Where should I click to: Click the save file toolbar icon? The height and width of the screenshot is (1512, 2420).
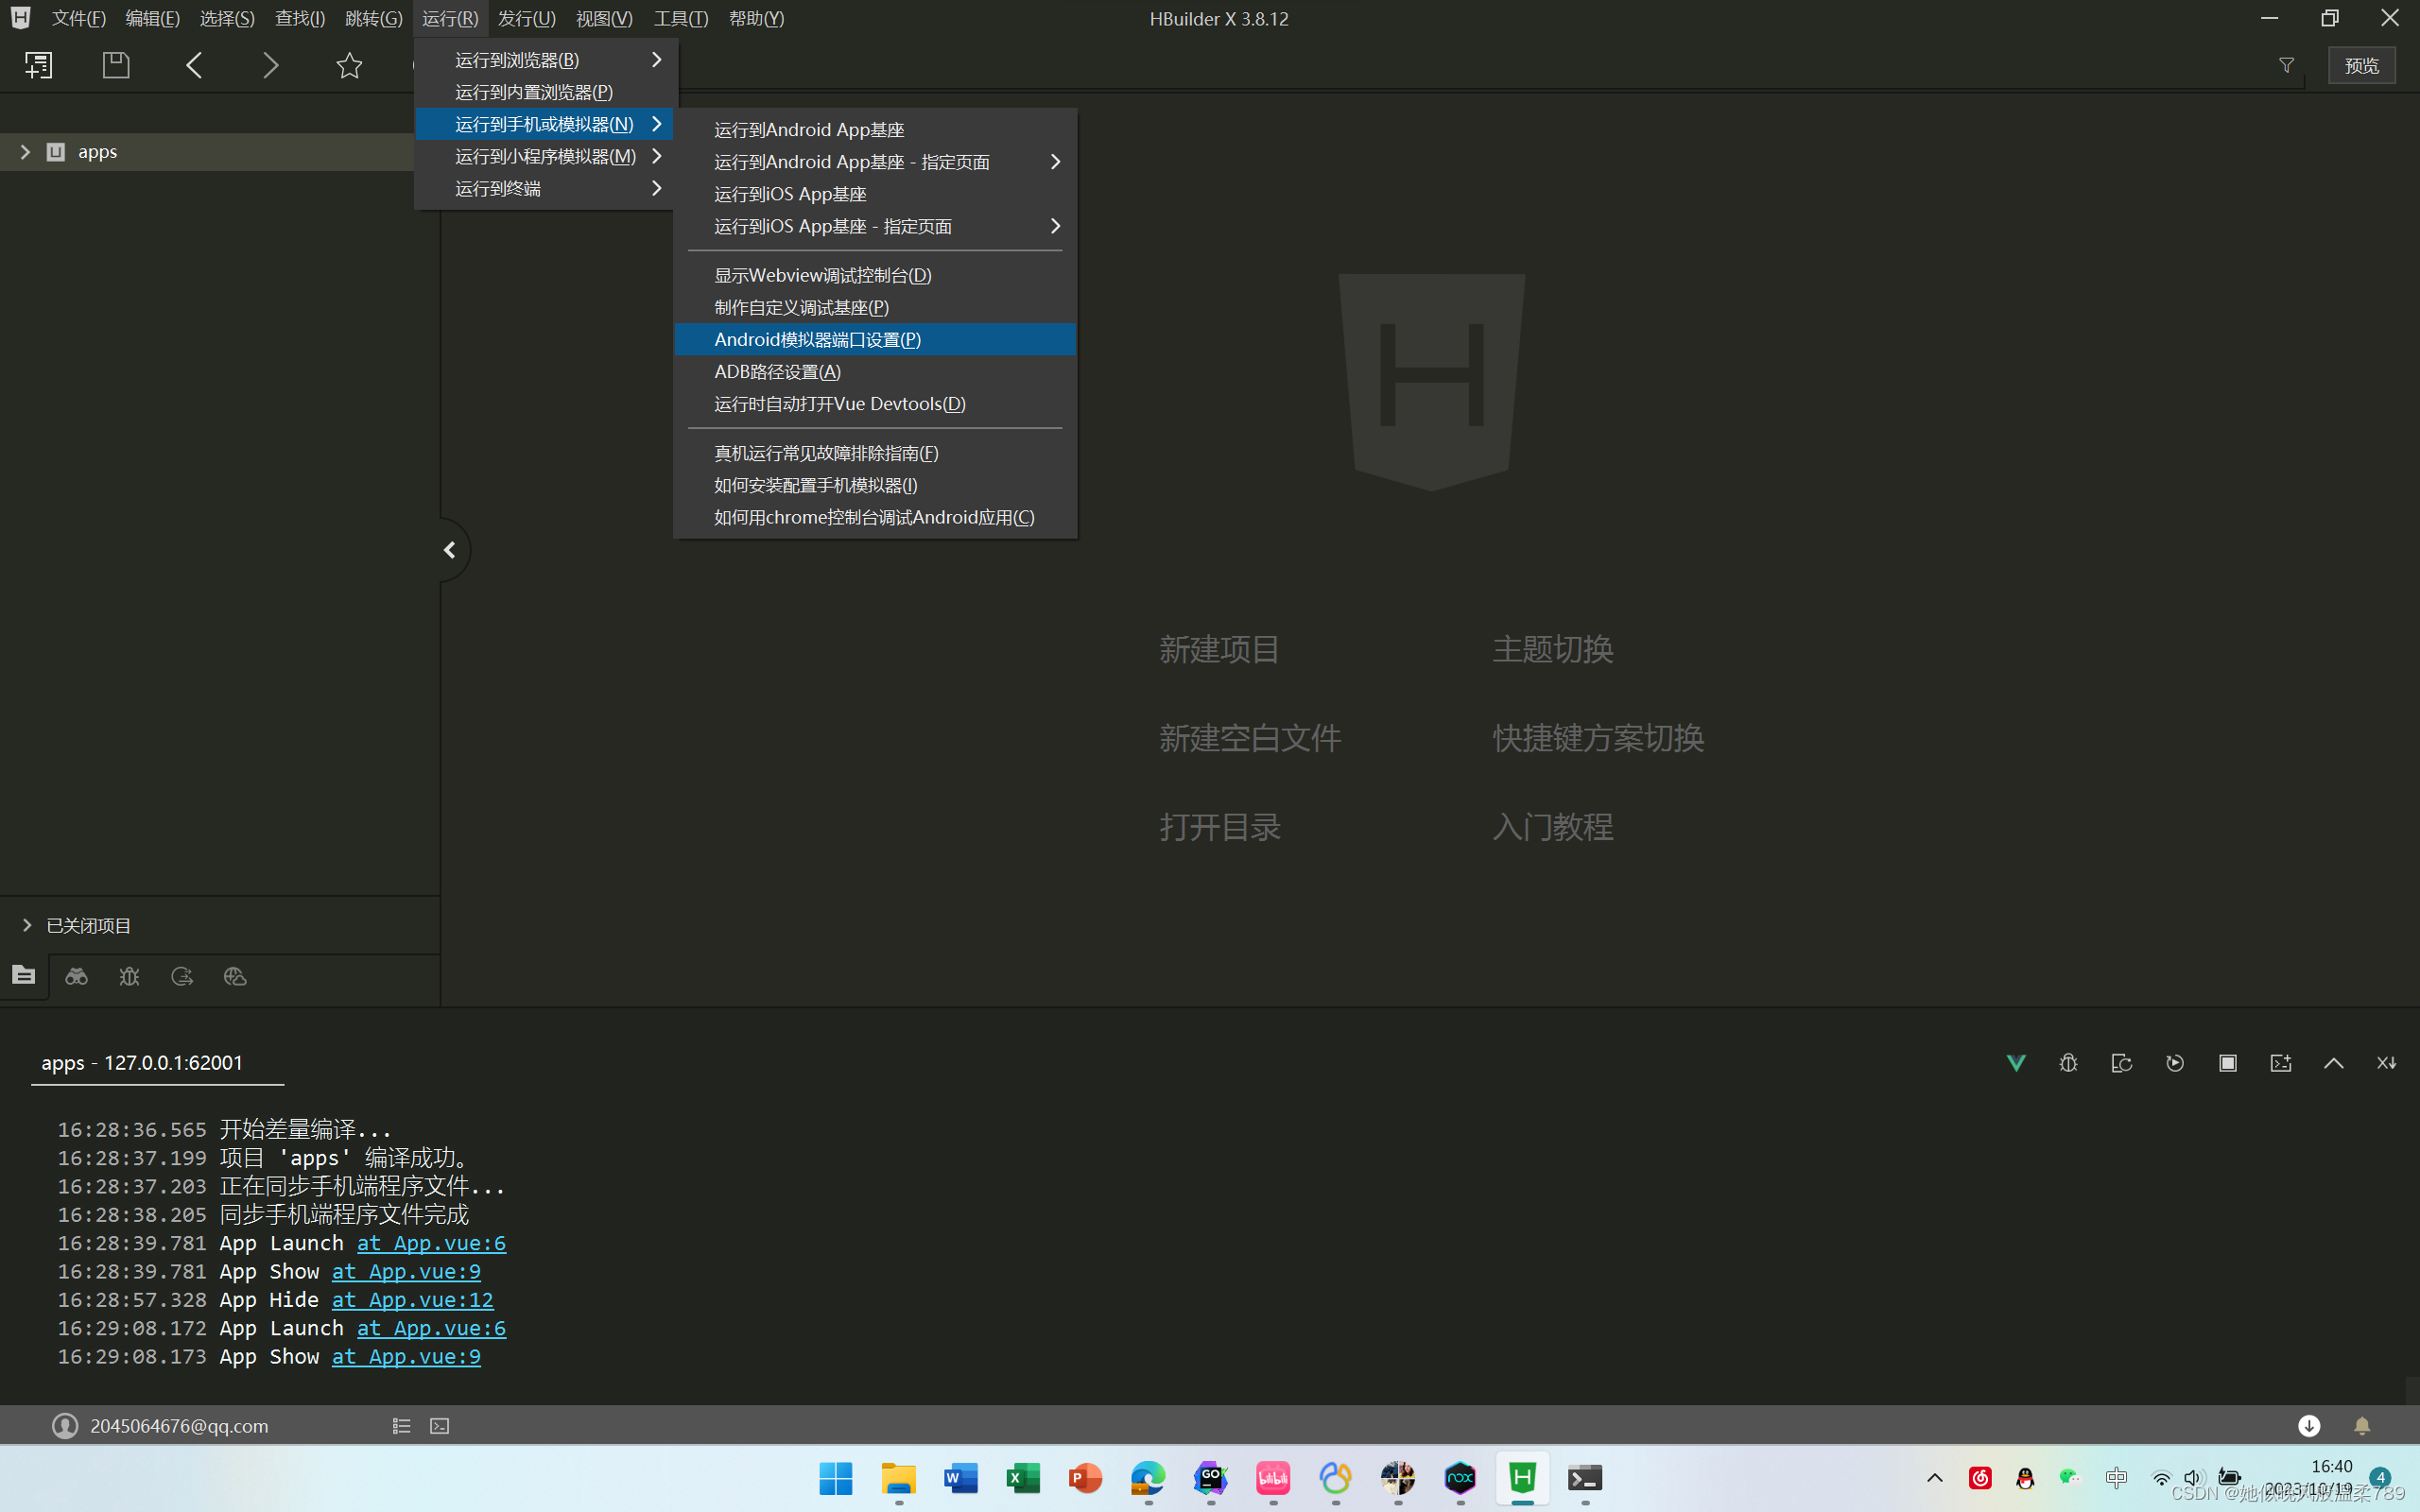click(116, 65)
